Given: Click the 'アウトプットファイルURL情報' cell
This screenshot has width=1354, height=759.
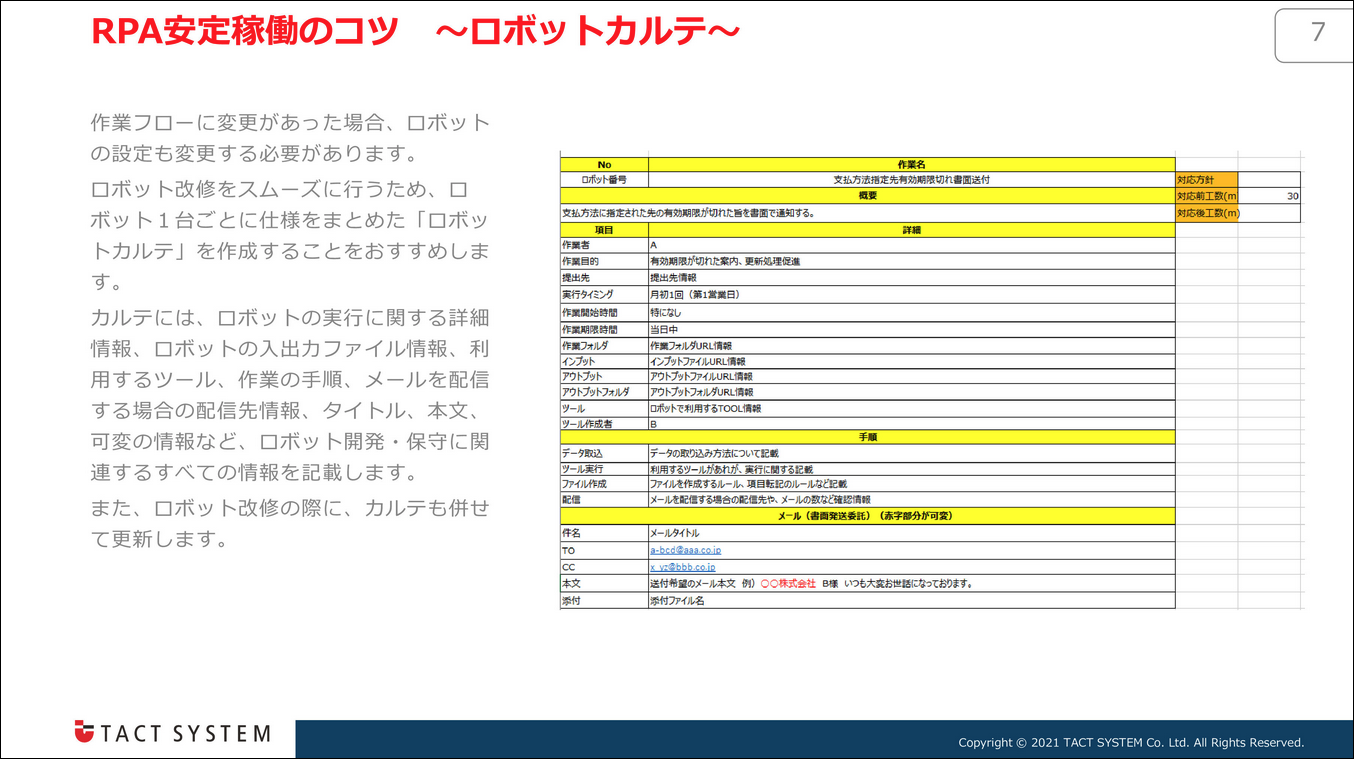Looking at the screenshot, I should click(x=912, y=377).
